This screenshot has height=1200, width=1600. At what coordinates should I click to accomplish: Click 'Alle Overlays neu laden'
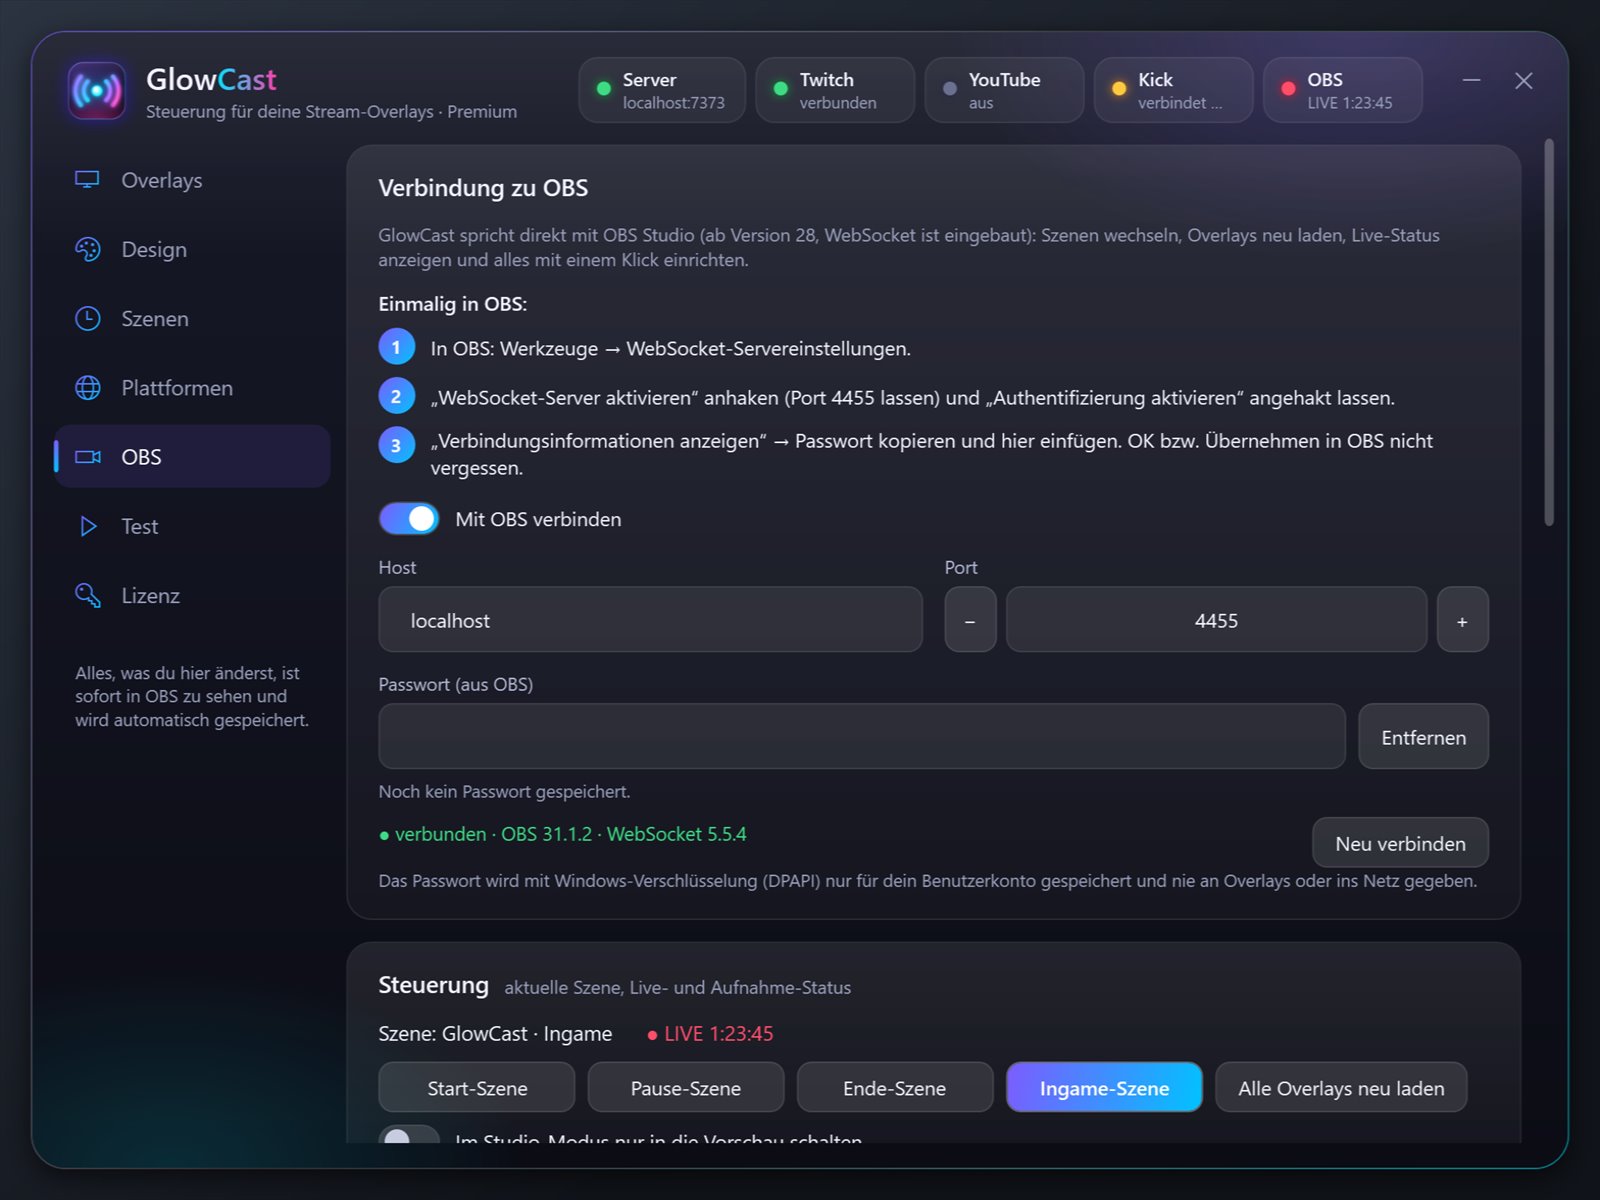point(1341,1088)
